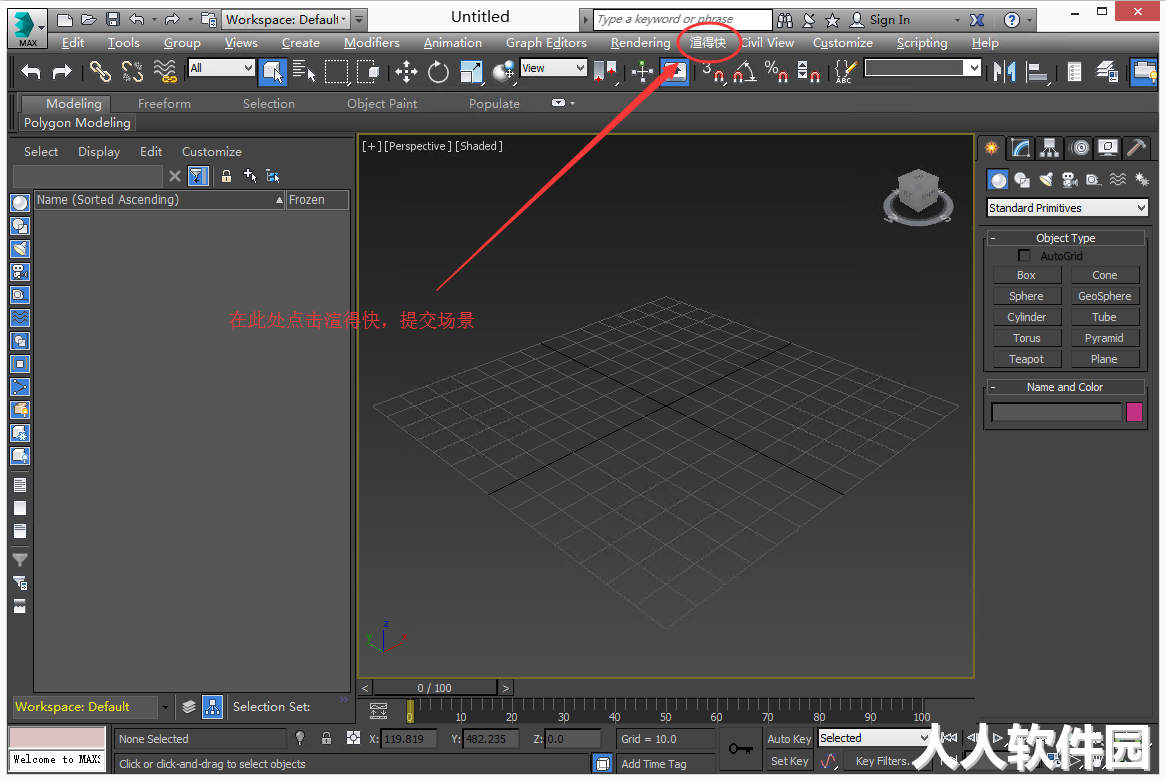Viewport: 1166px width, 781px height.
Task: Switch to the Object Paint ribbon tab
Action: (x=382, y=103)
